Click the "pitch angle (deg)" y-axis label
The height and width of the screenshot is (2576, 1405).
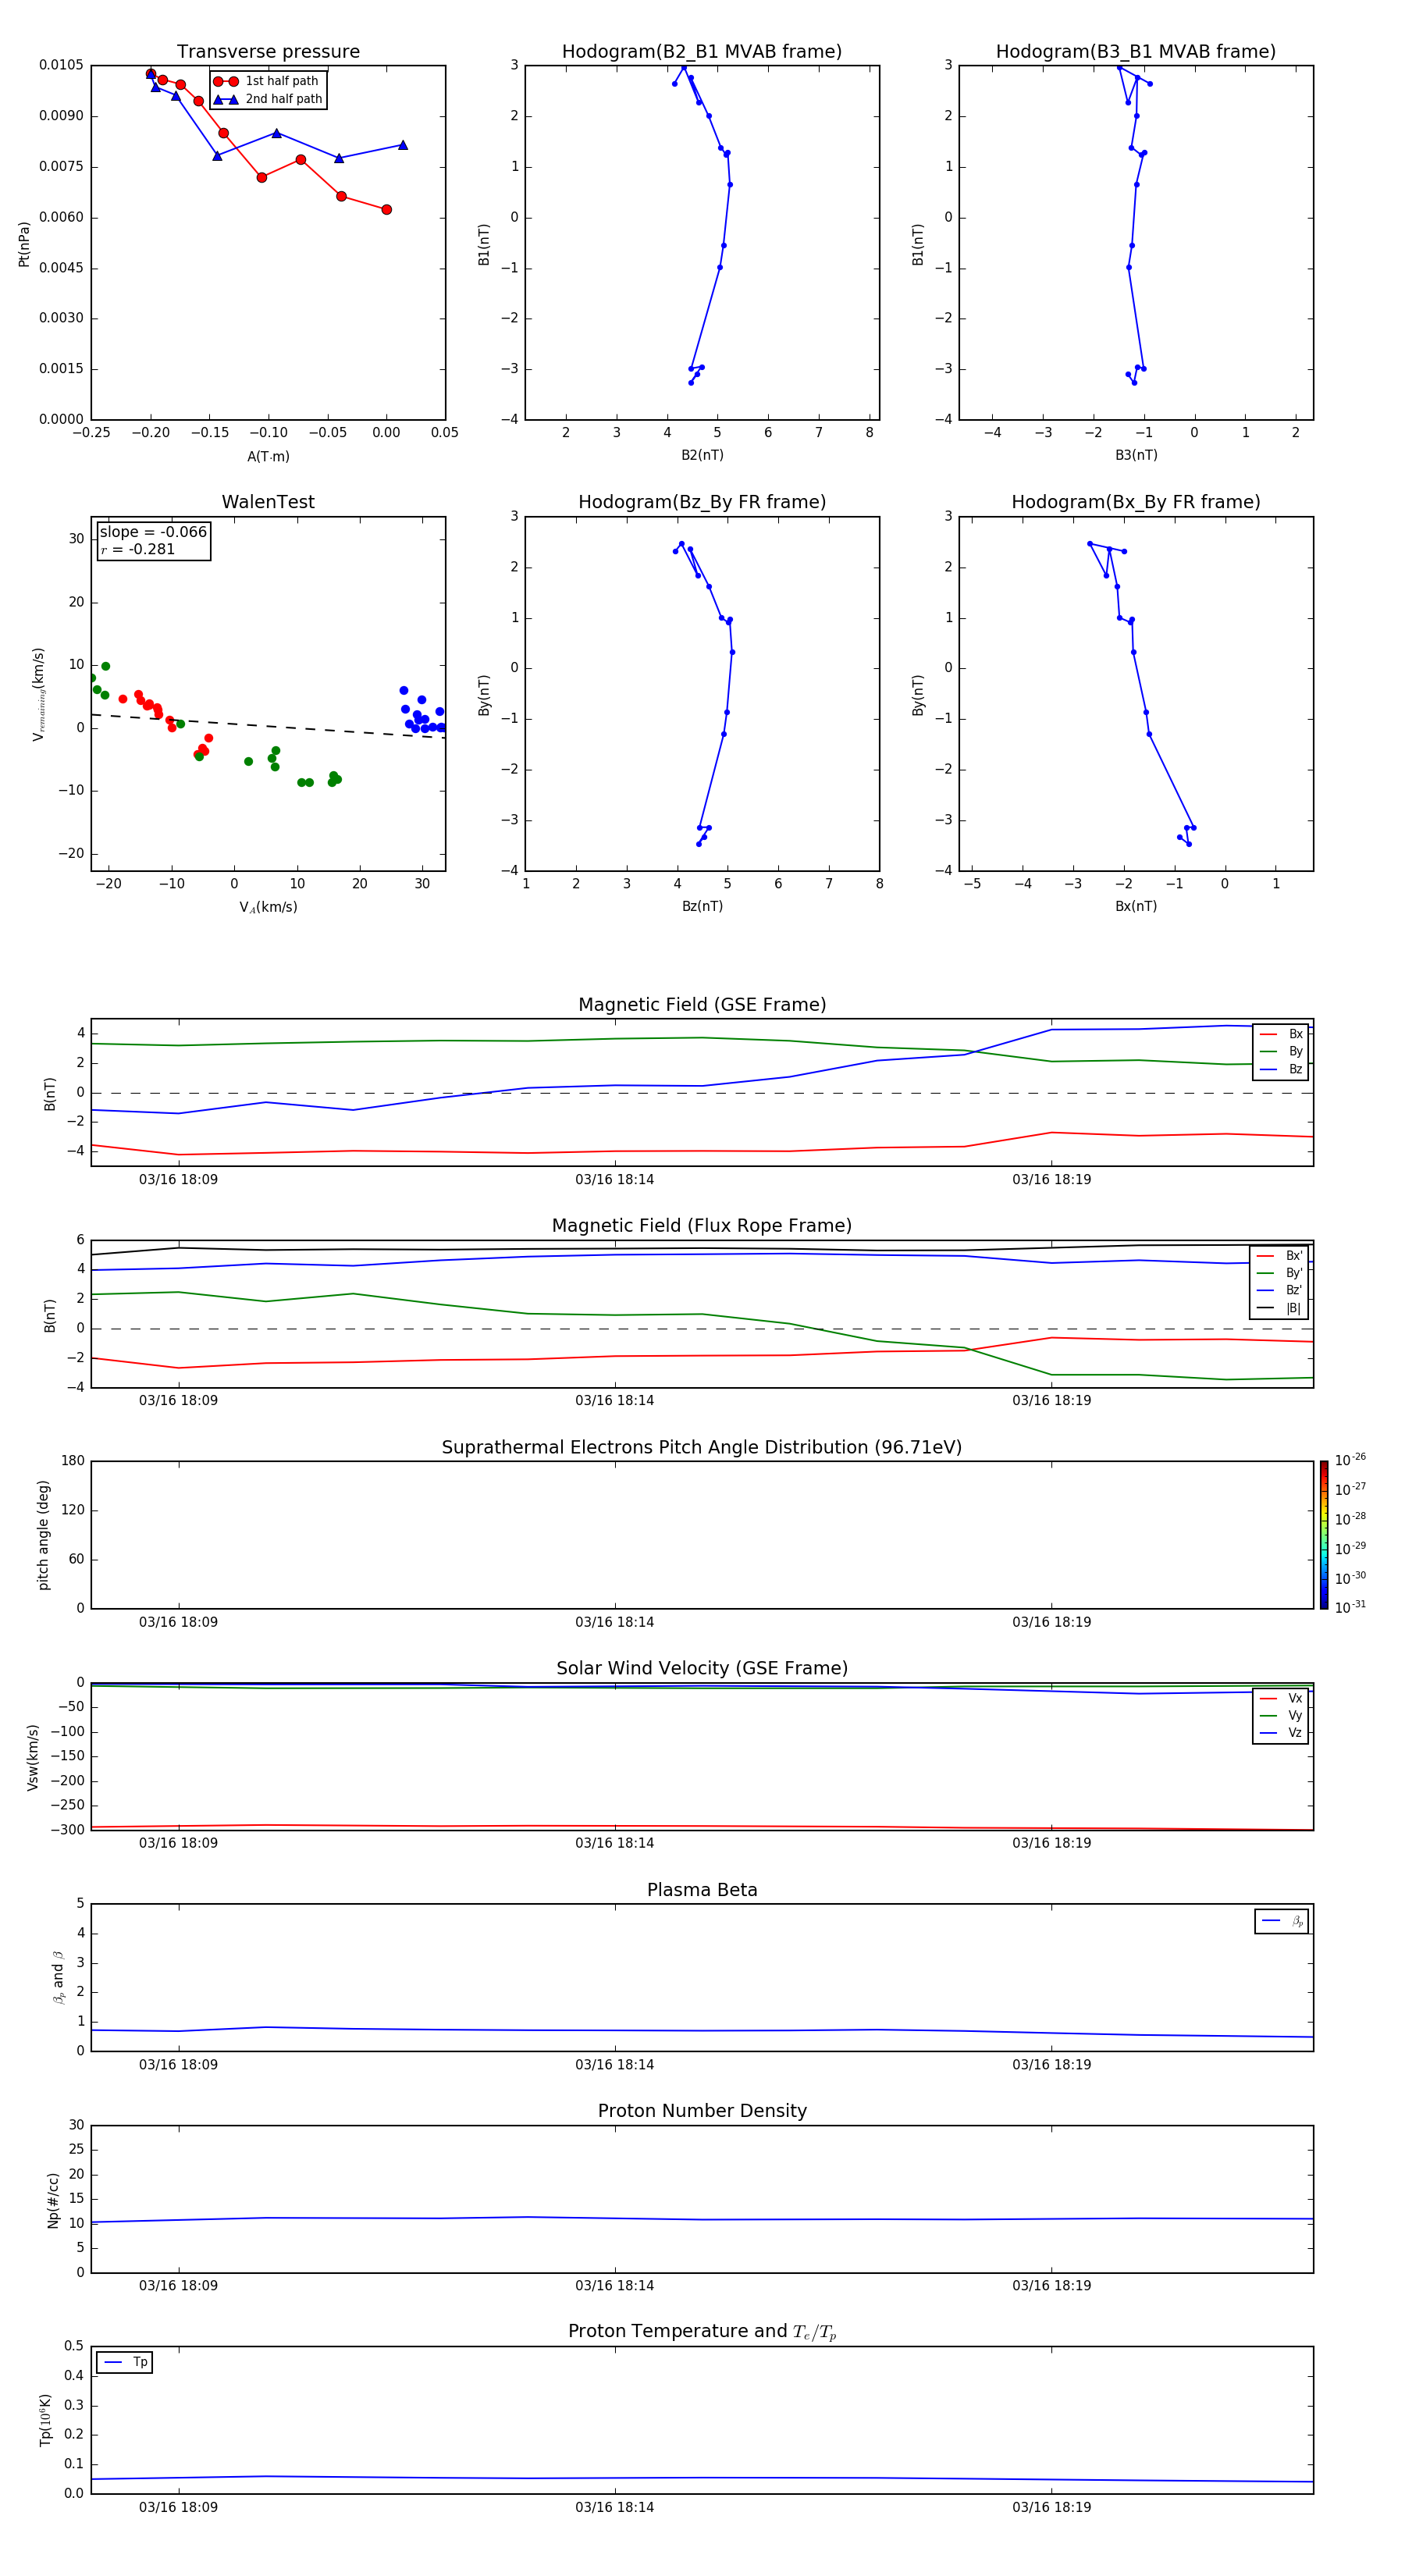pos(43,1535)
